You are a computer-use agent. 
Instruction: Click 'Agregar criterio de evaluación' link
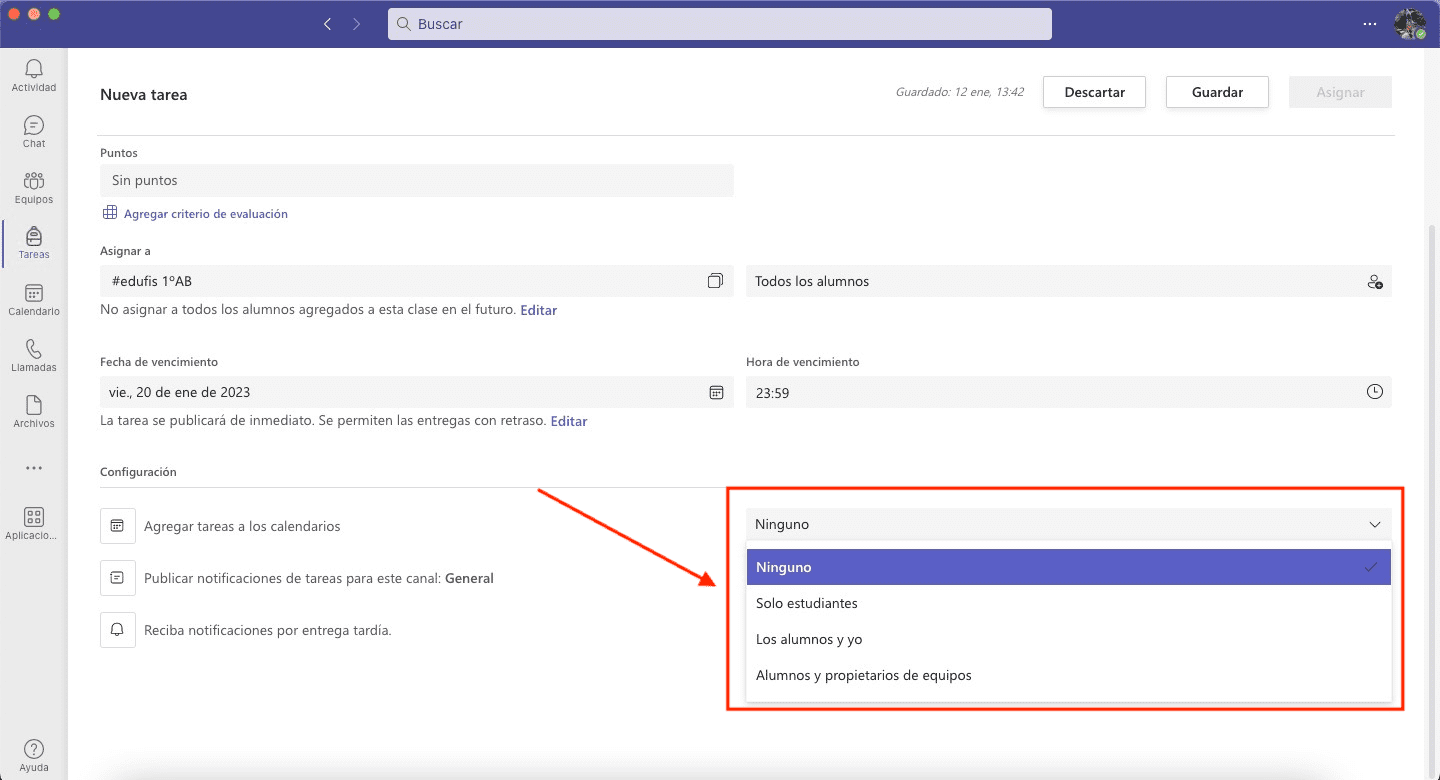(205, 214)
